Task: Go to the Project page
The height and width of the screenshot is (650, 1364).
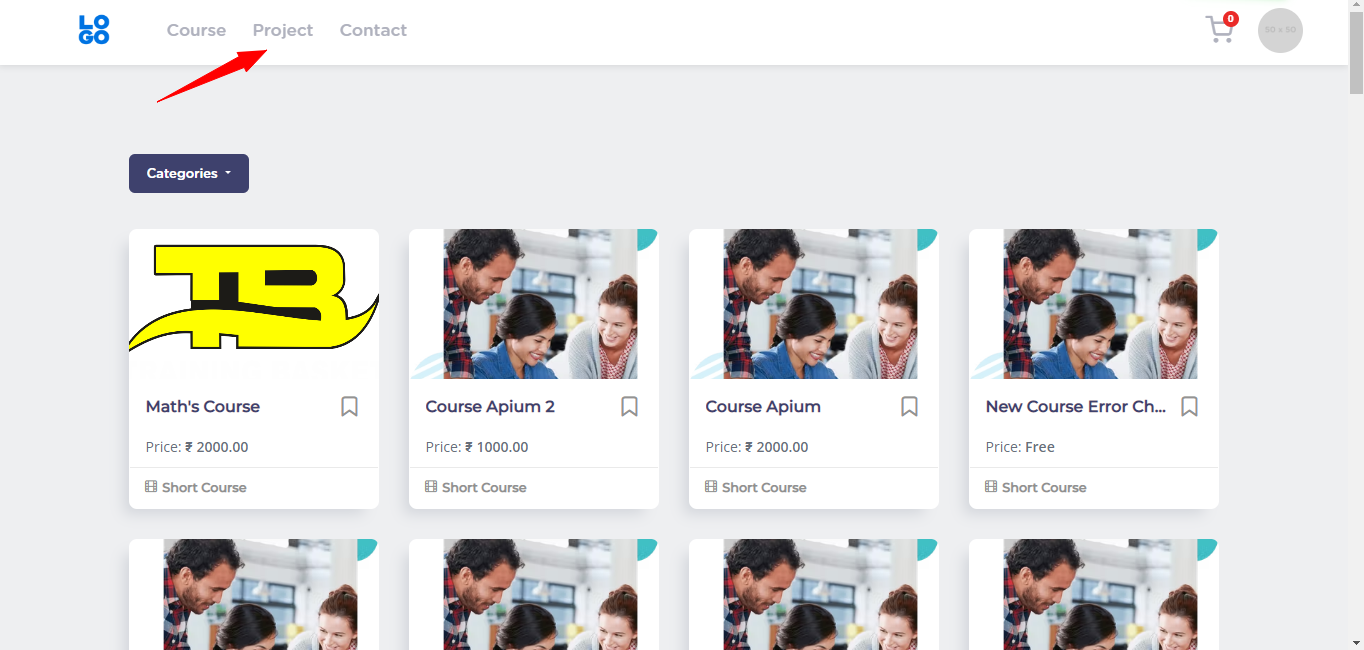Action: pyautogui.click(x=282, y=30)
